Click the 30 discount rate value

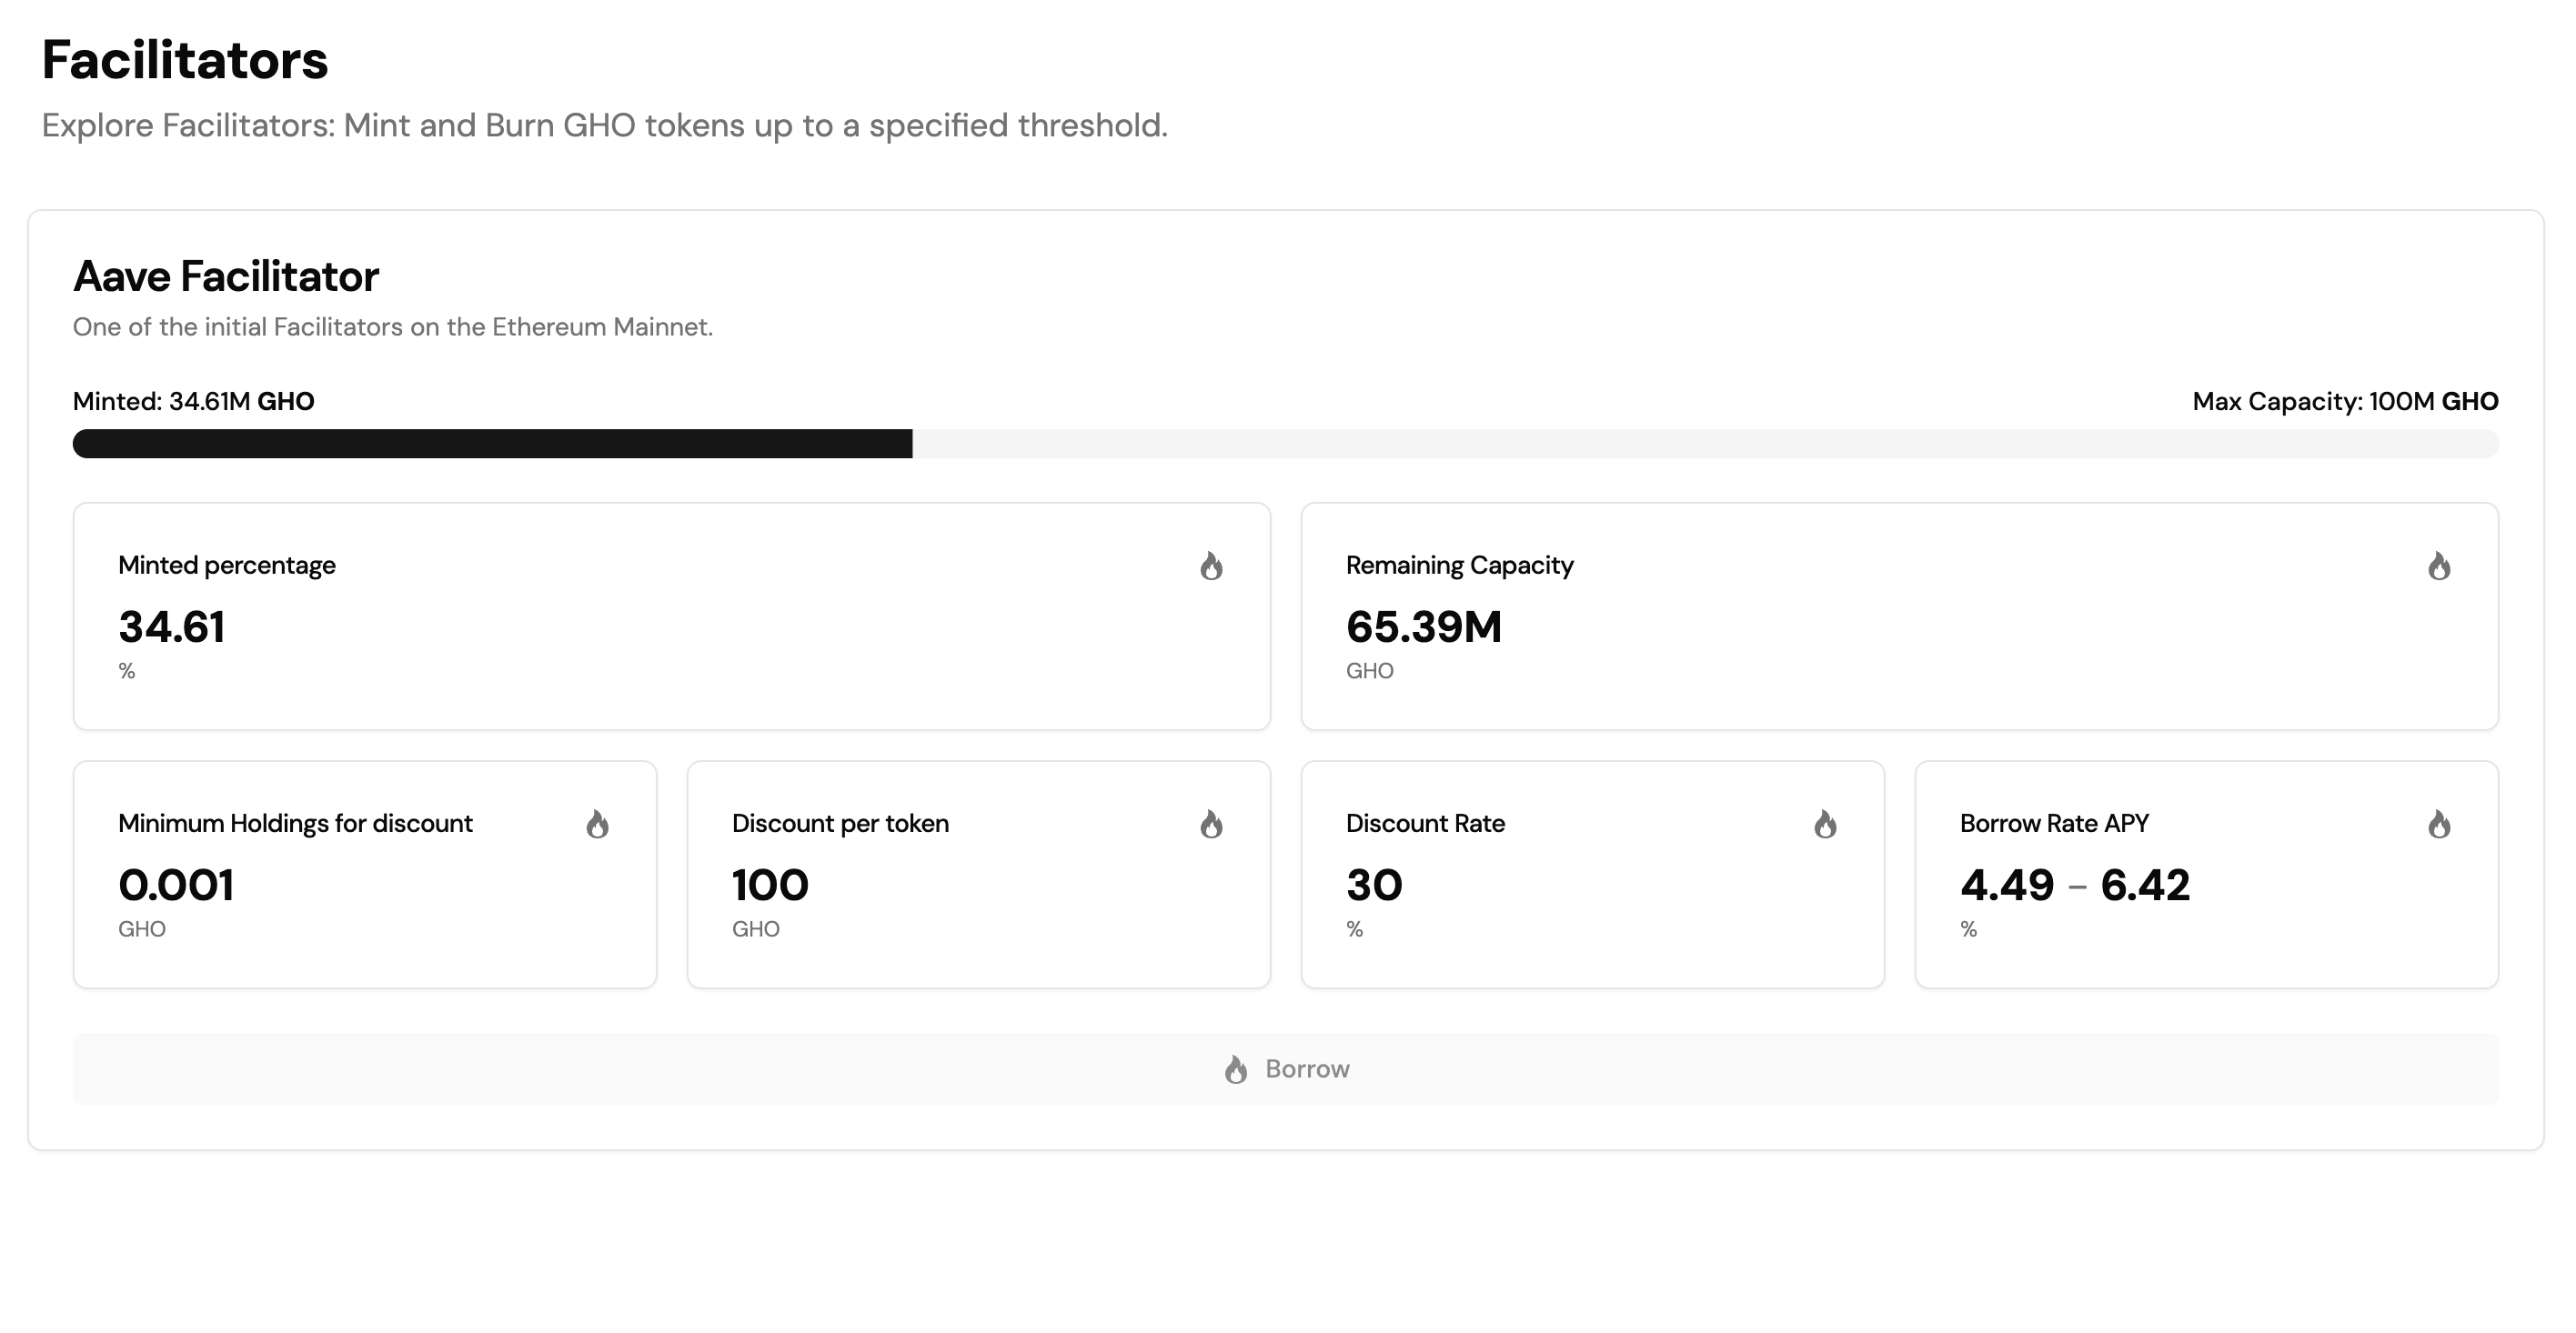tap(1374, 885)
